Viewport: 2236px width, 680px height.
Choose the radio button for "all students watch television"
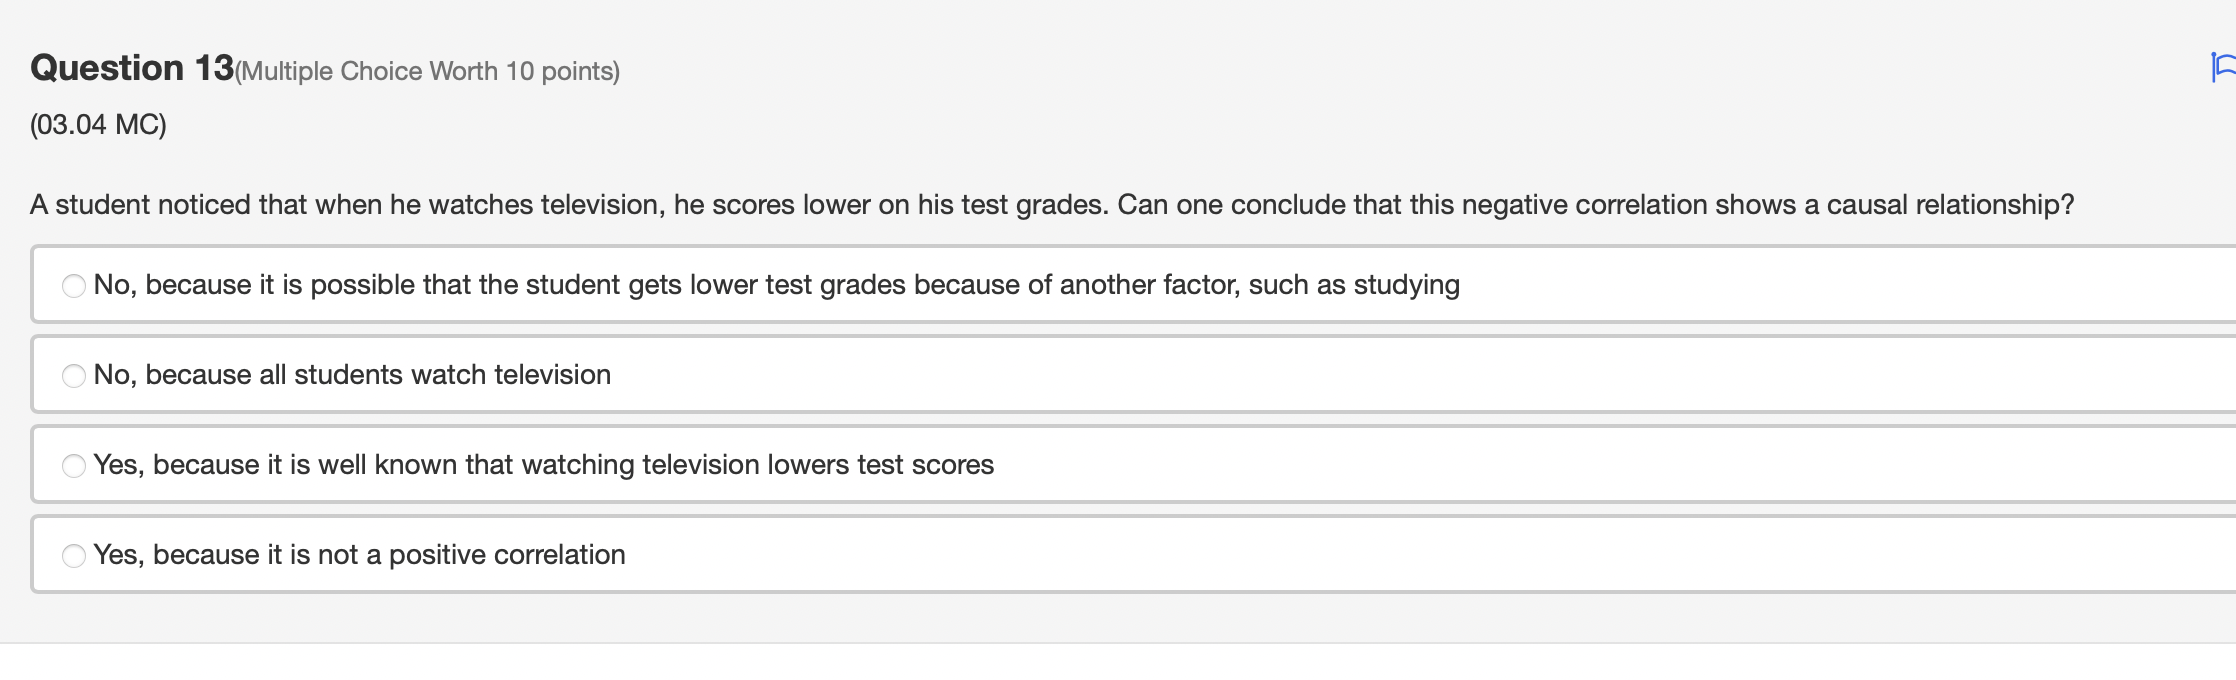[74, 376]
